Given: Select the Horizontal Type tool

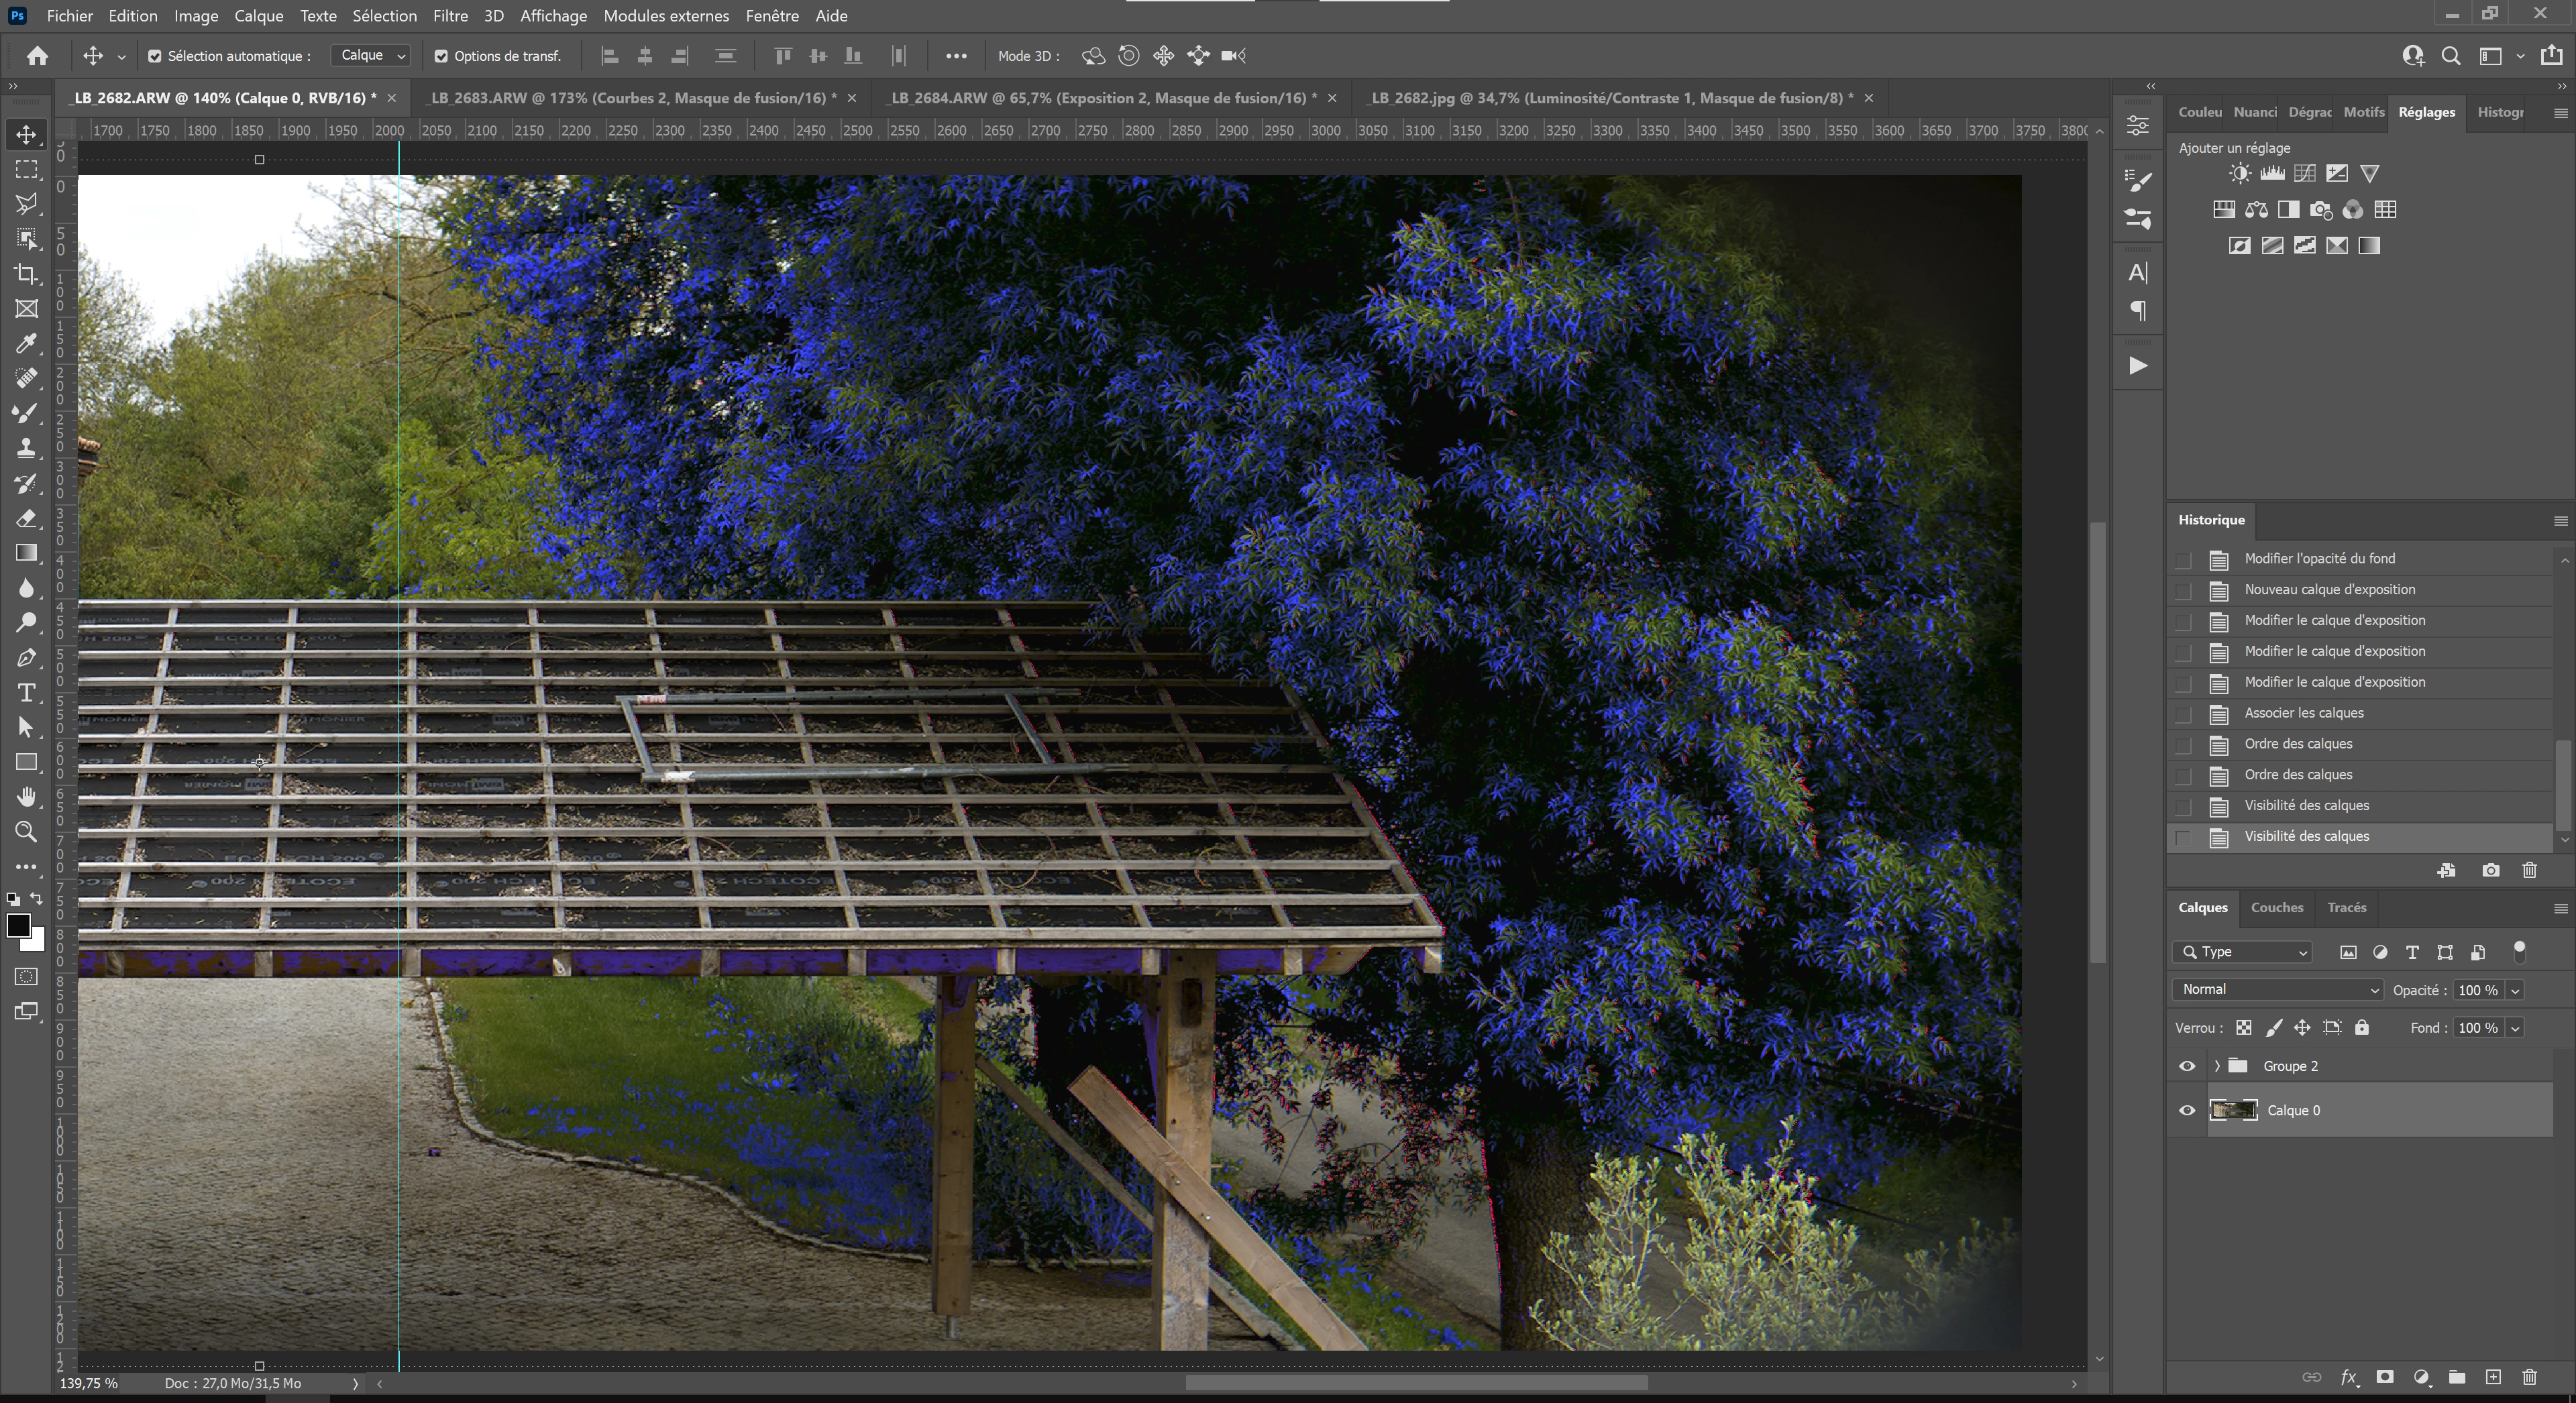Looking at the screenshot, I should click(27, 693).
